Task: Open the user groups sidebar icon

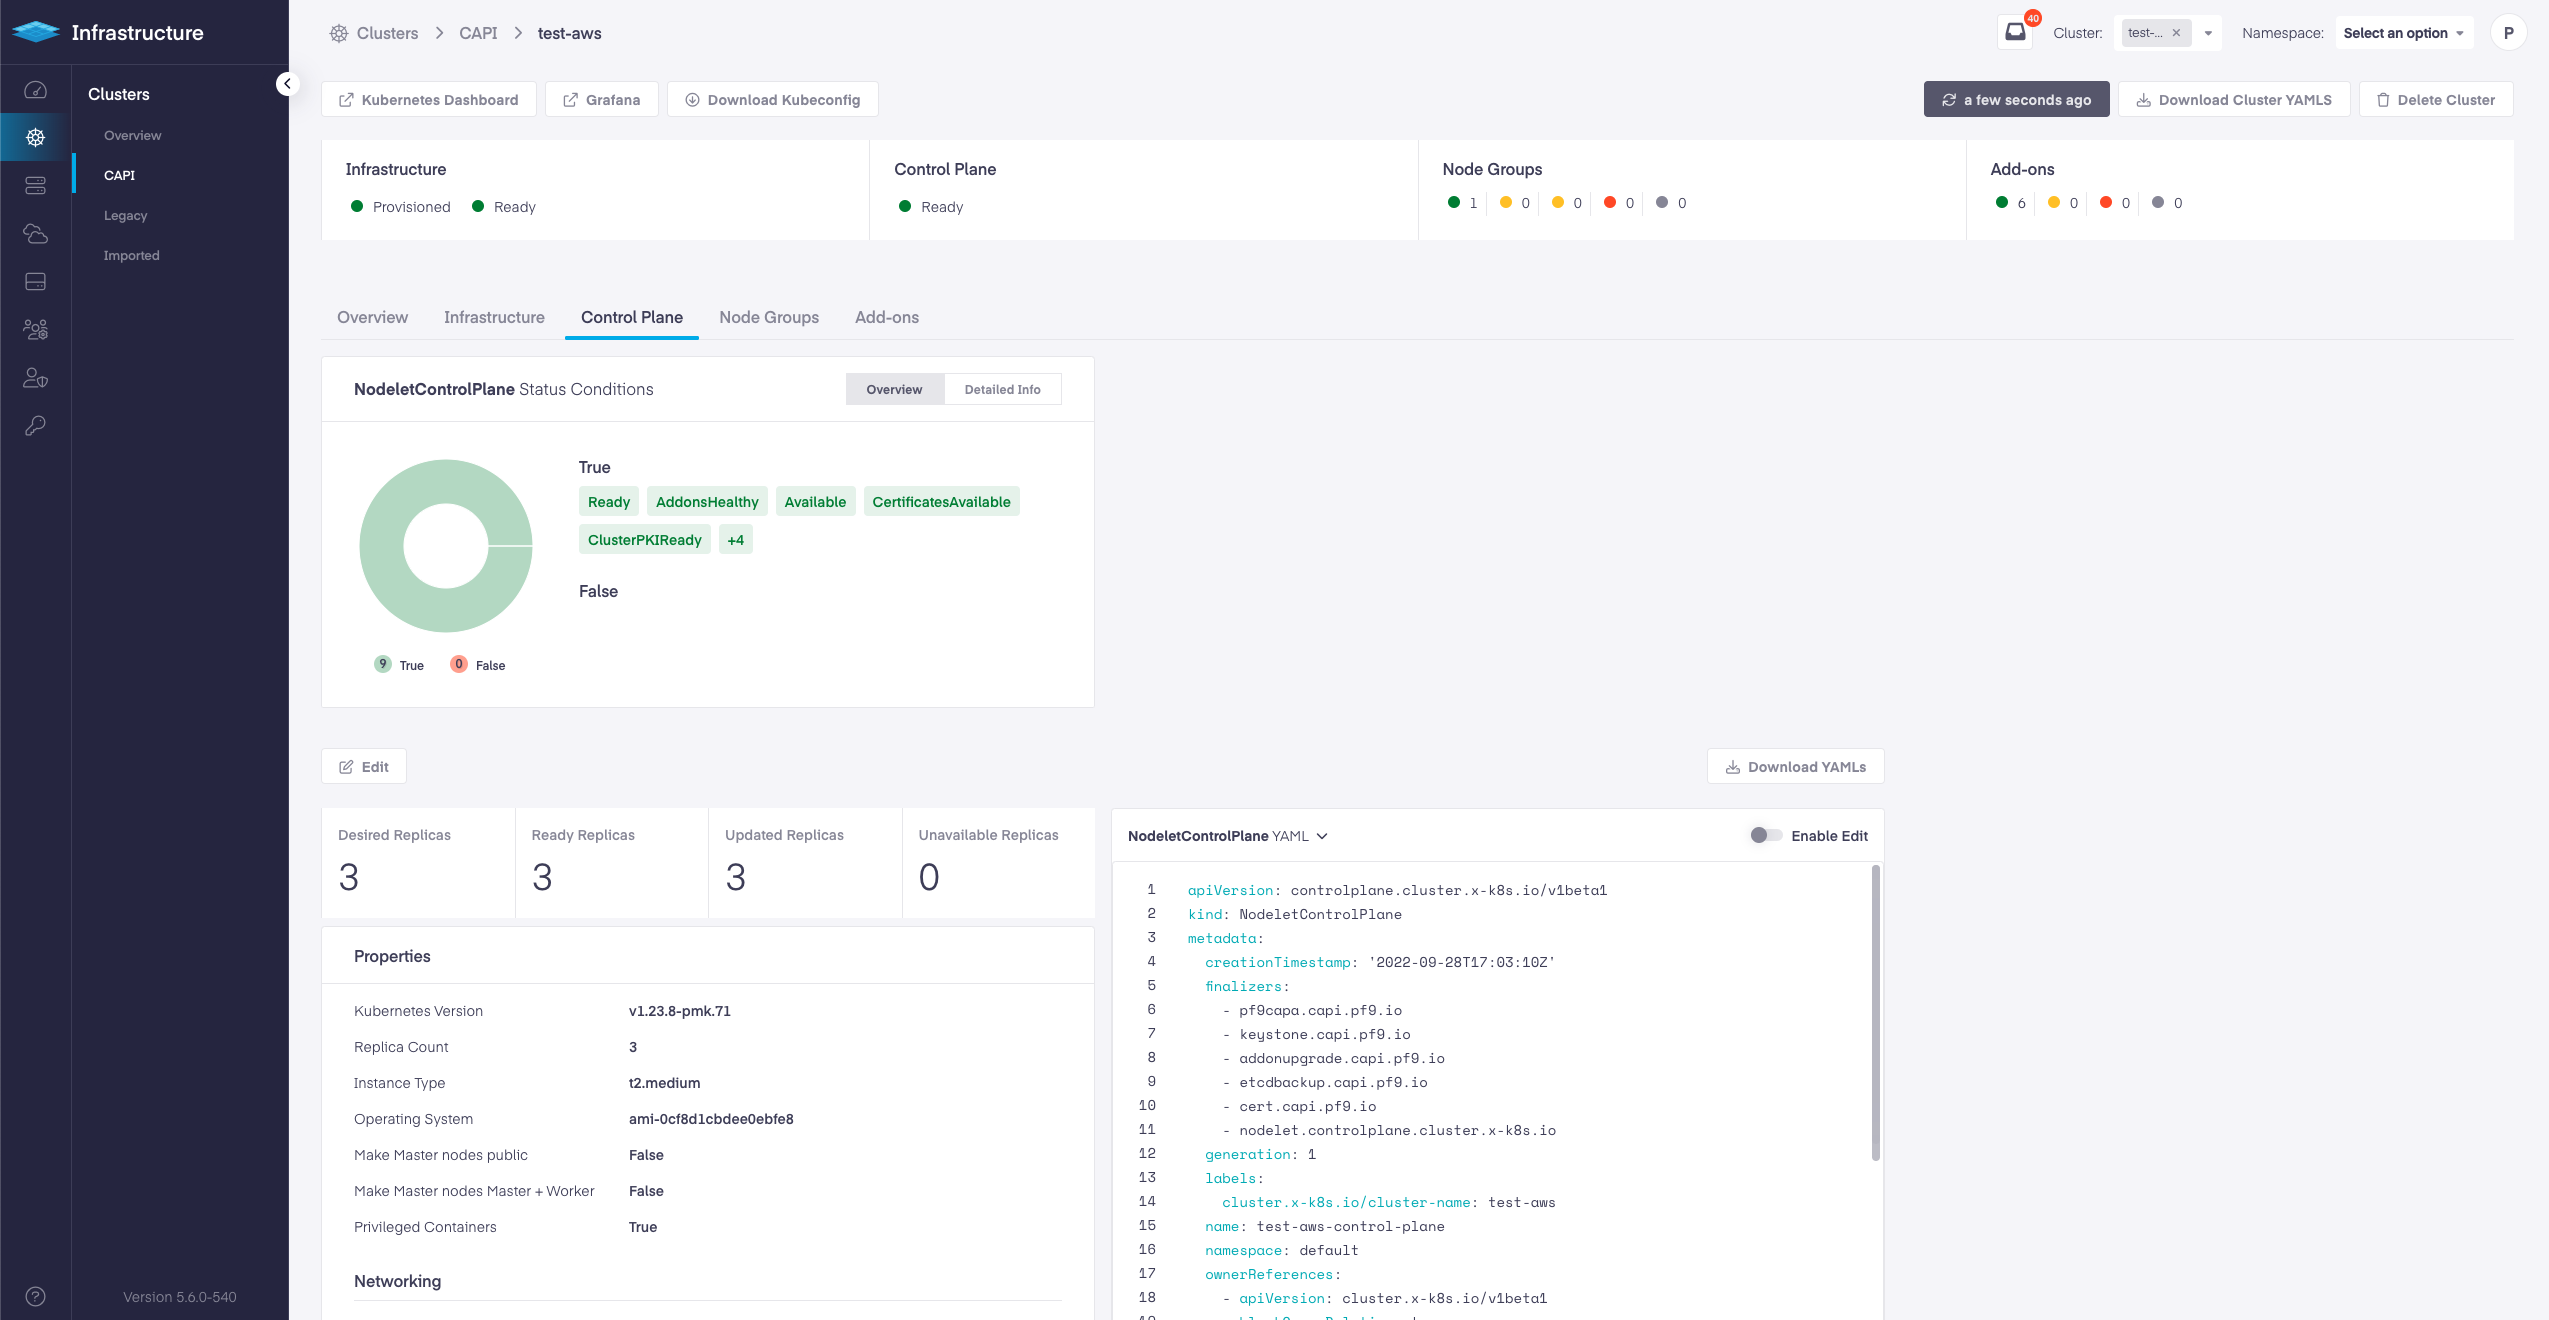Action: [x=35, y=329]
